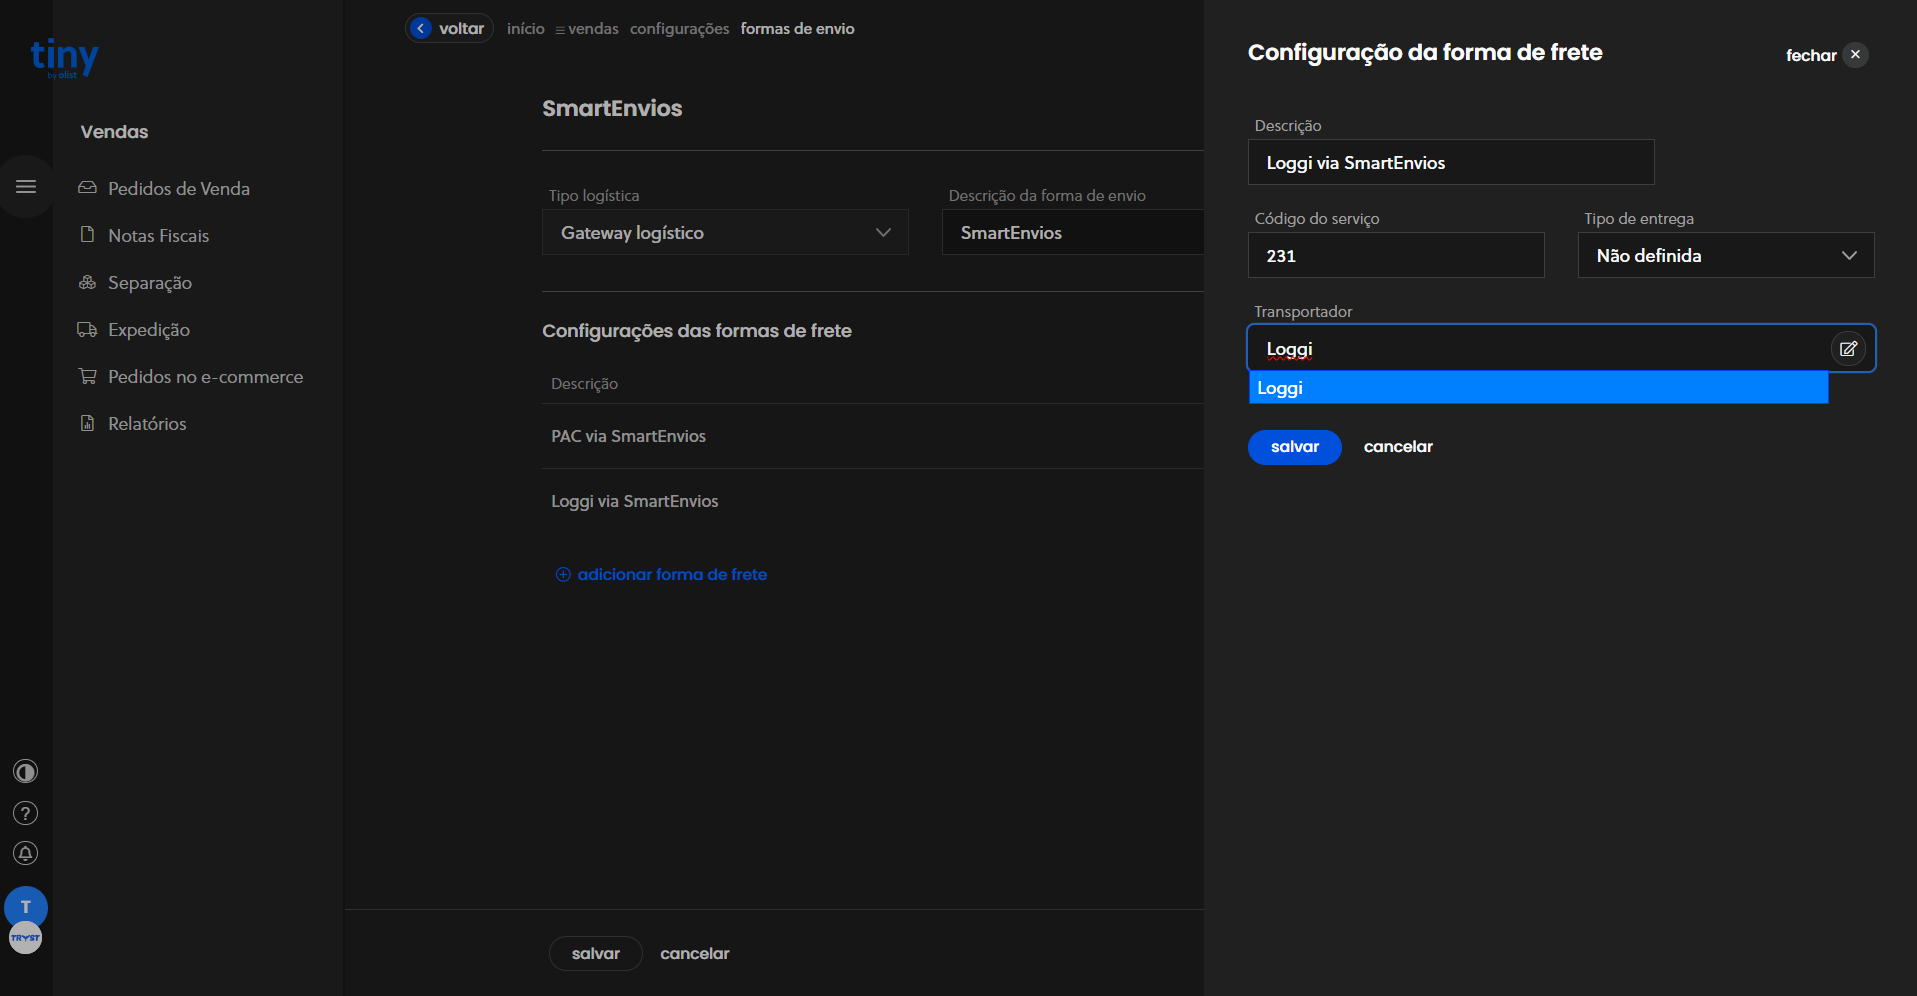
Task: Click the Vendas sidebar heading
Action: [114, 132]
